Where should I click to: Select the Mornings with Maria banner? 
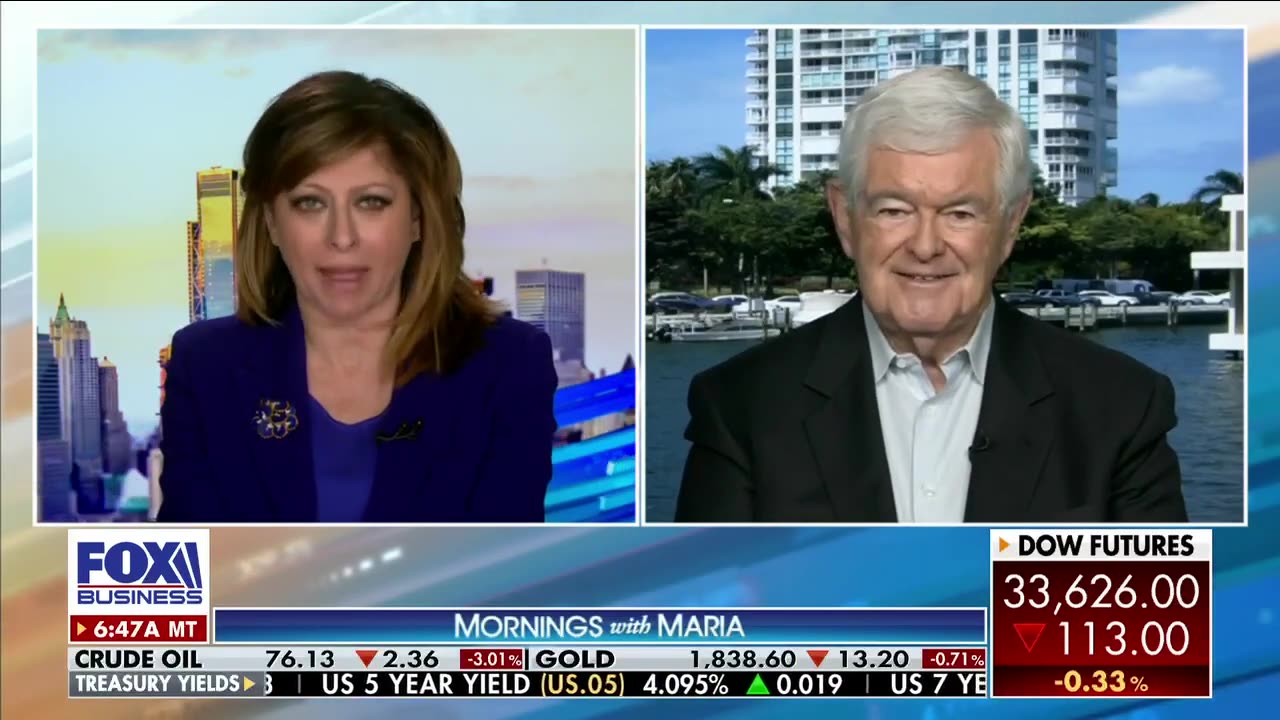coord(600,626)
